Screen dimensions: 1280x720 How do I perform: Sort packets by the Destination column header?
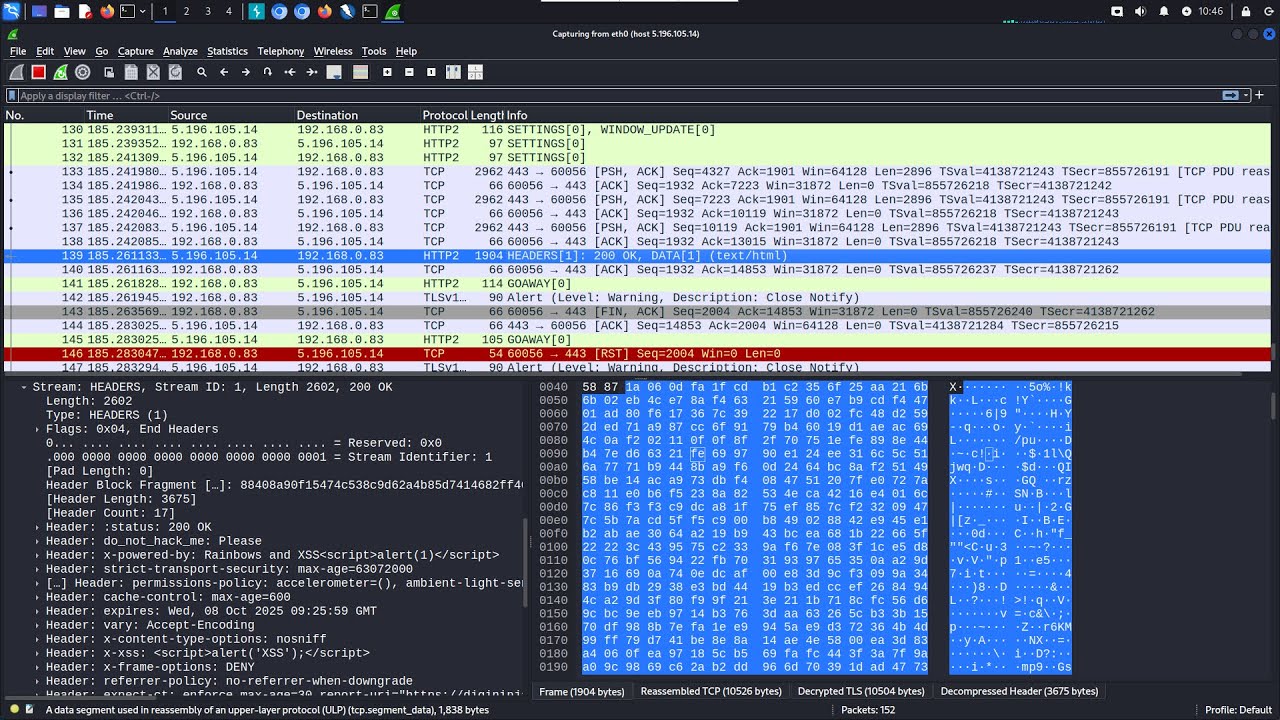tap(356, 115)
